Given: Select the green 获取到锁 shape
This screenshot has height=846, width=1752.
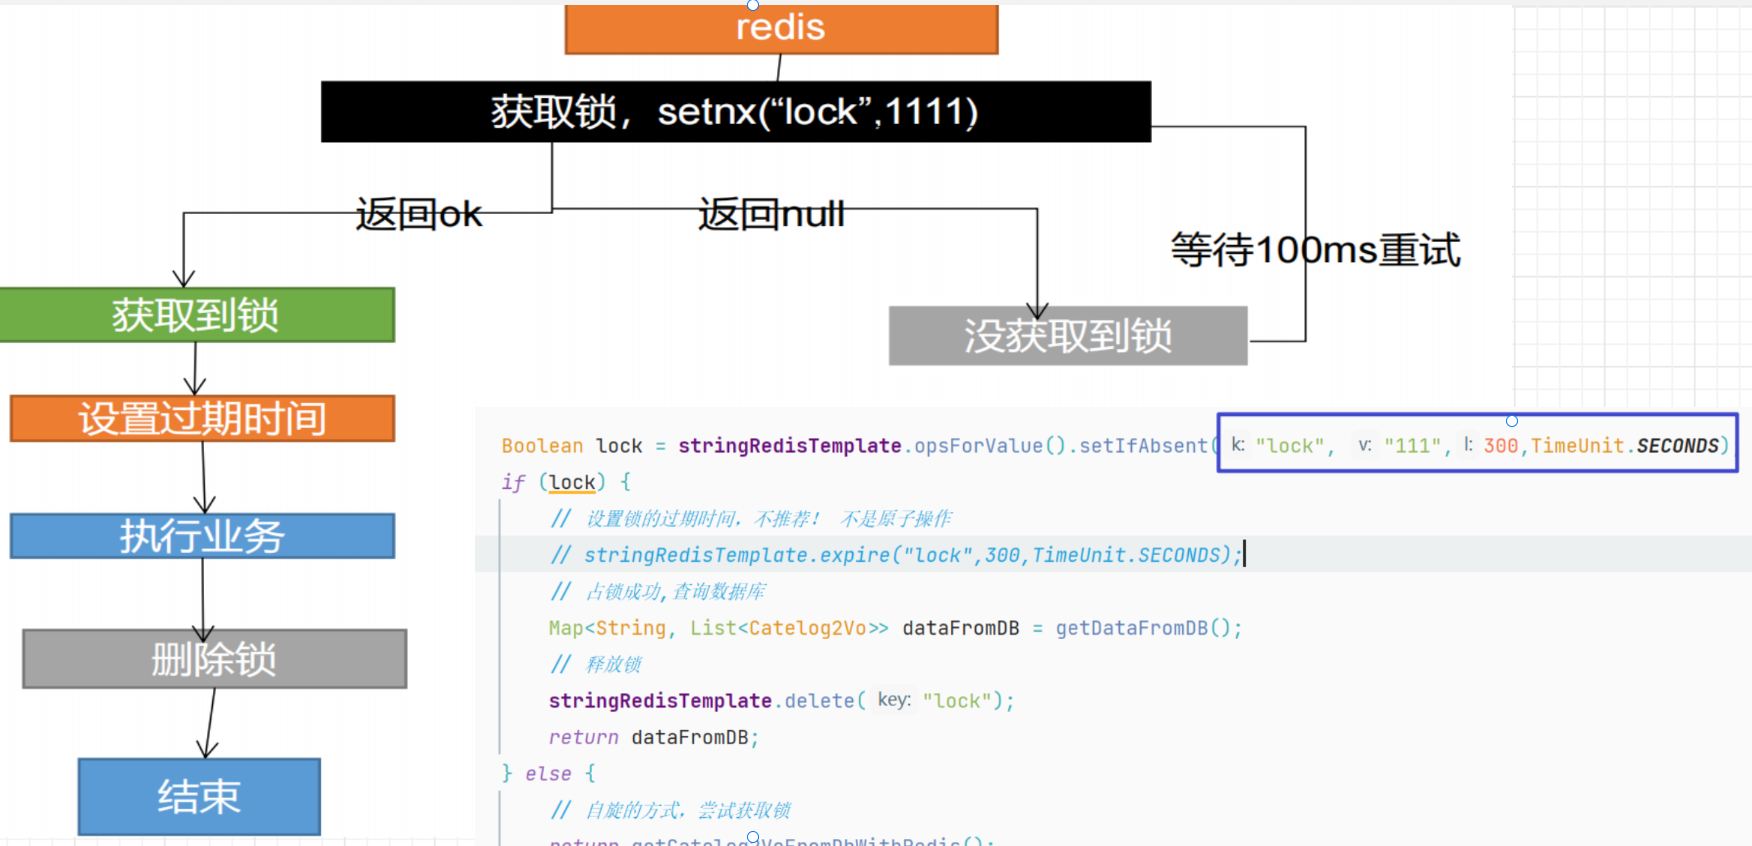Looking at the screenshot, I should pyautogui.click(x=196, y=315).
